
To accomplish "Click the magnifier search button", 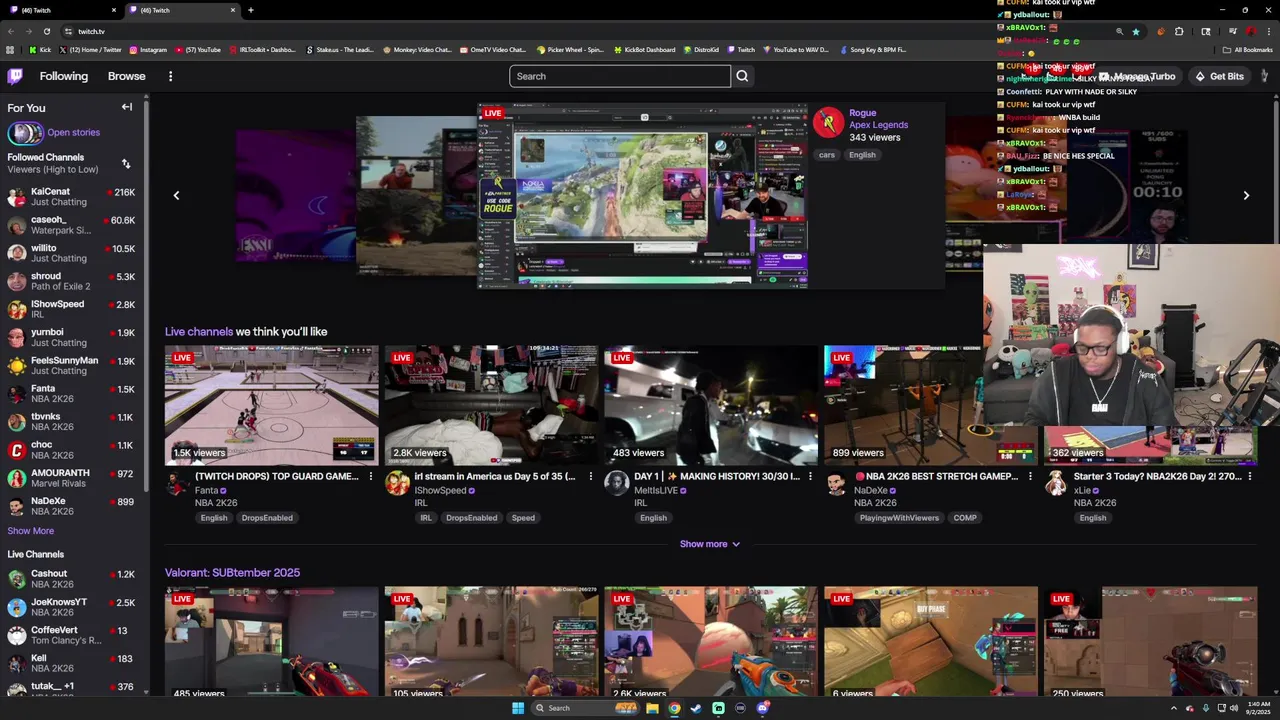I will [742, 76].
